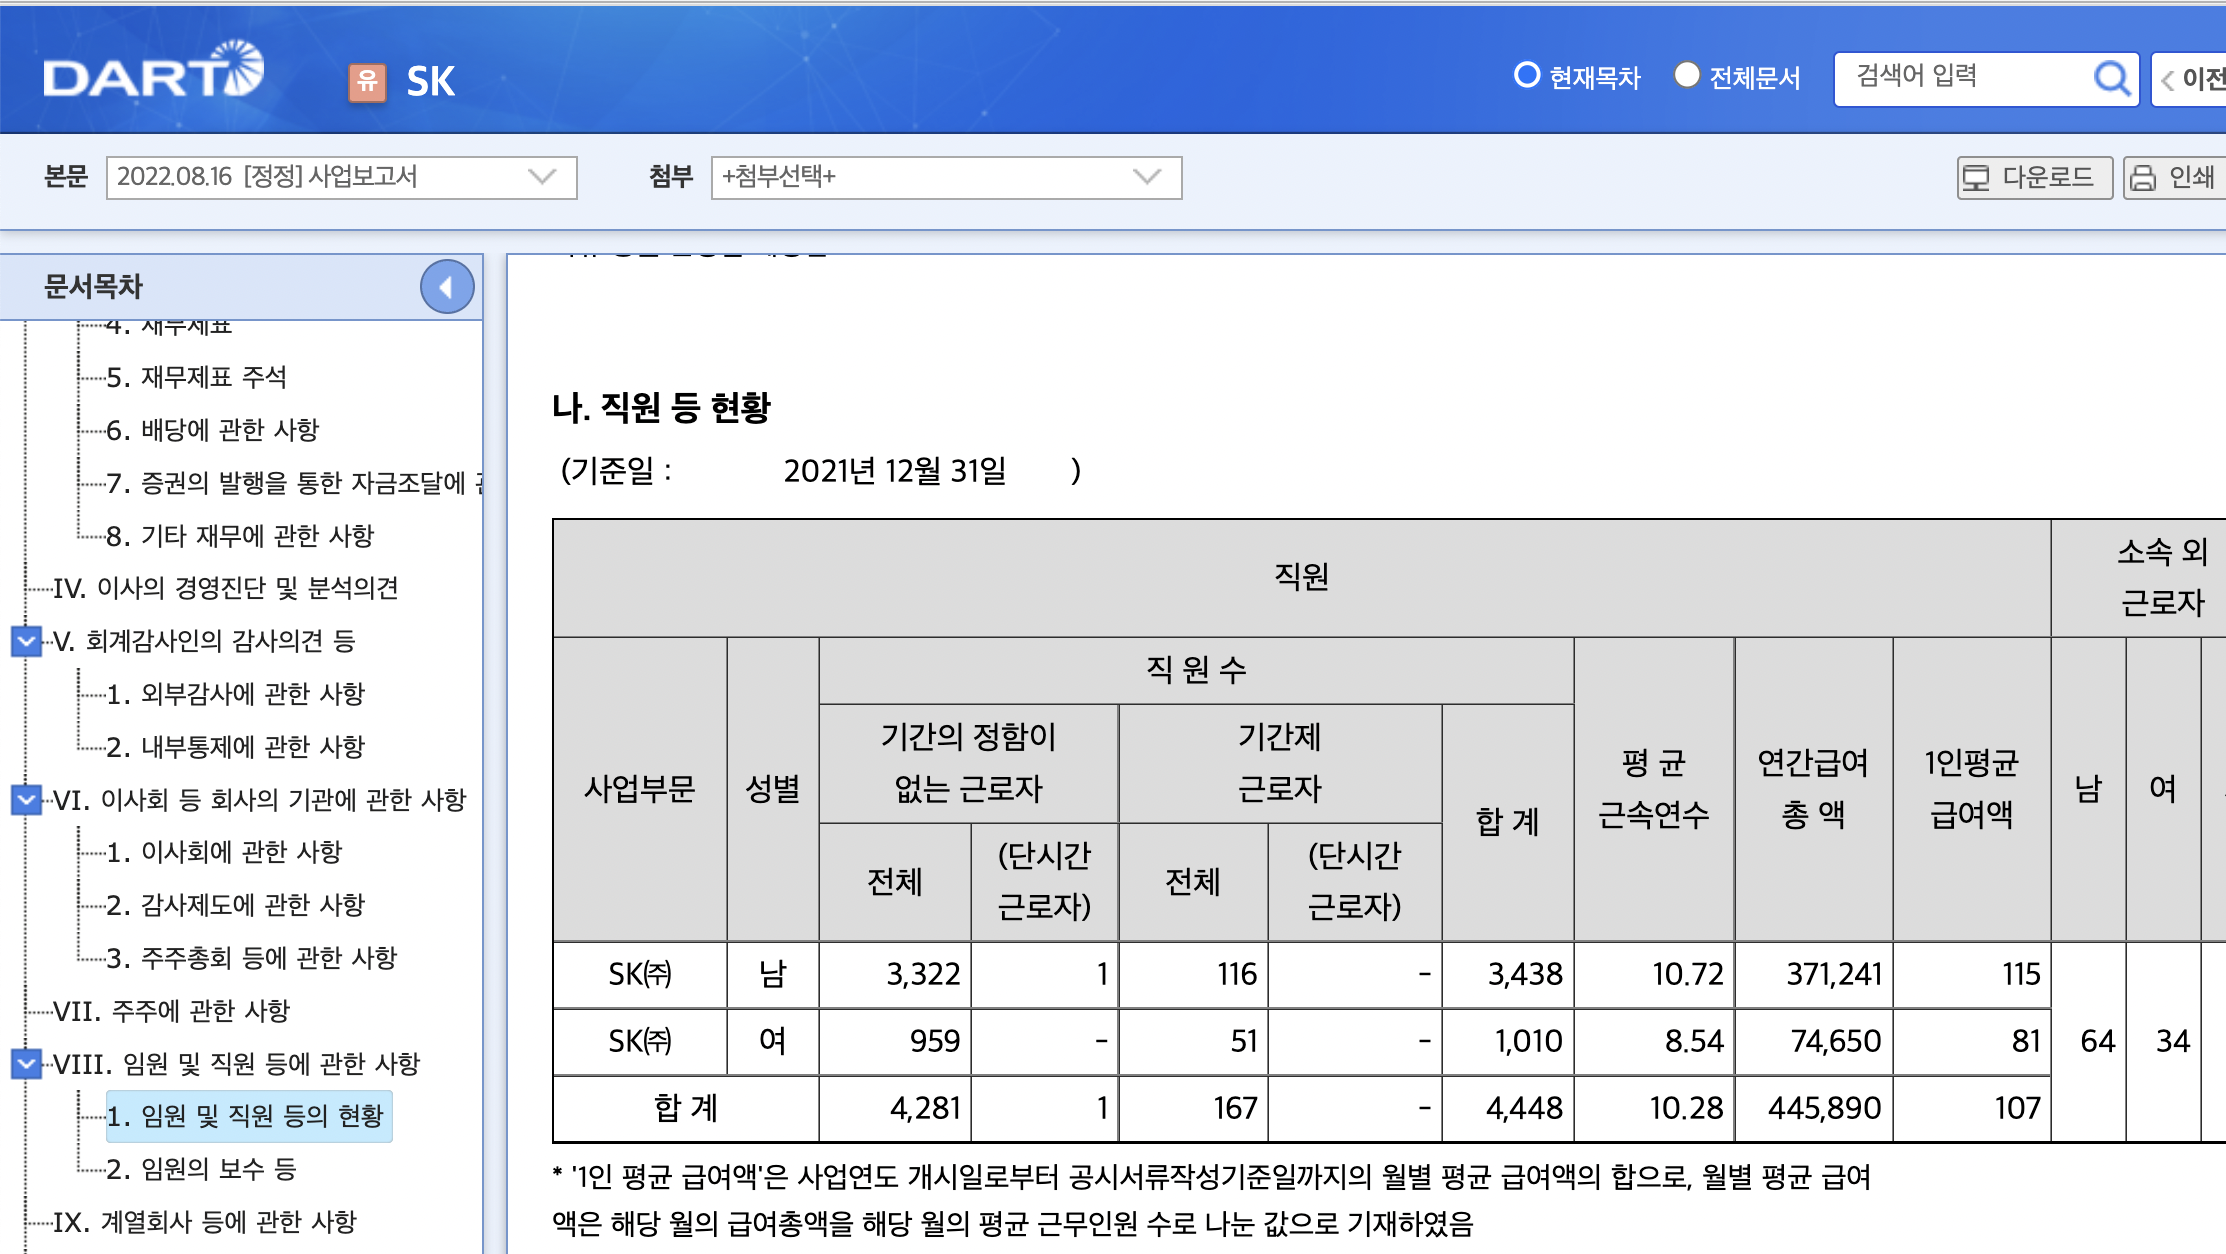This screenshot has height=1254, width=2226.
Task: Open the 본문 document version dropdown
Action: pos(341,177)
